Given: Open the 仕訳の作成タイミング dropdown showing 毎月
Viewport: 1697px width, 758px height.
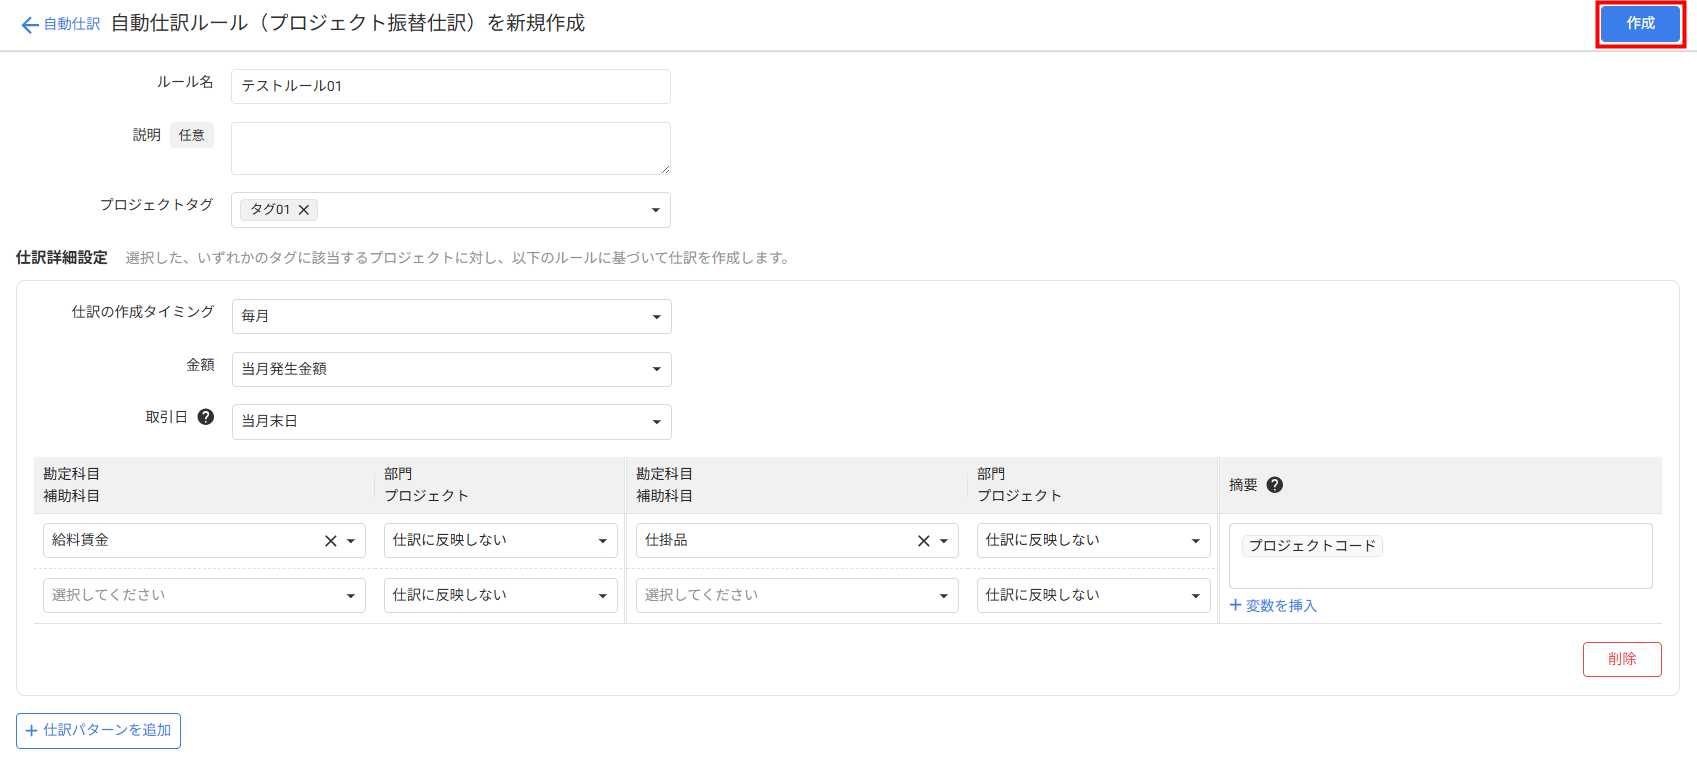Looking at the screenshot, I should click(451, 316).
